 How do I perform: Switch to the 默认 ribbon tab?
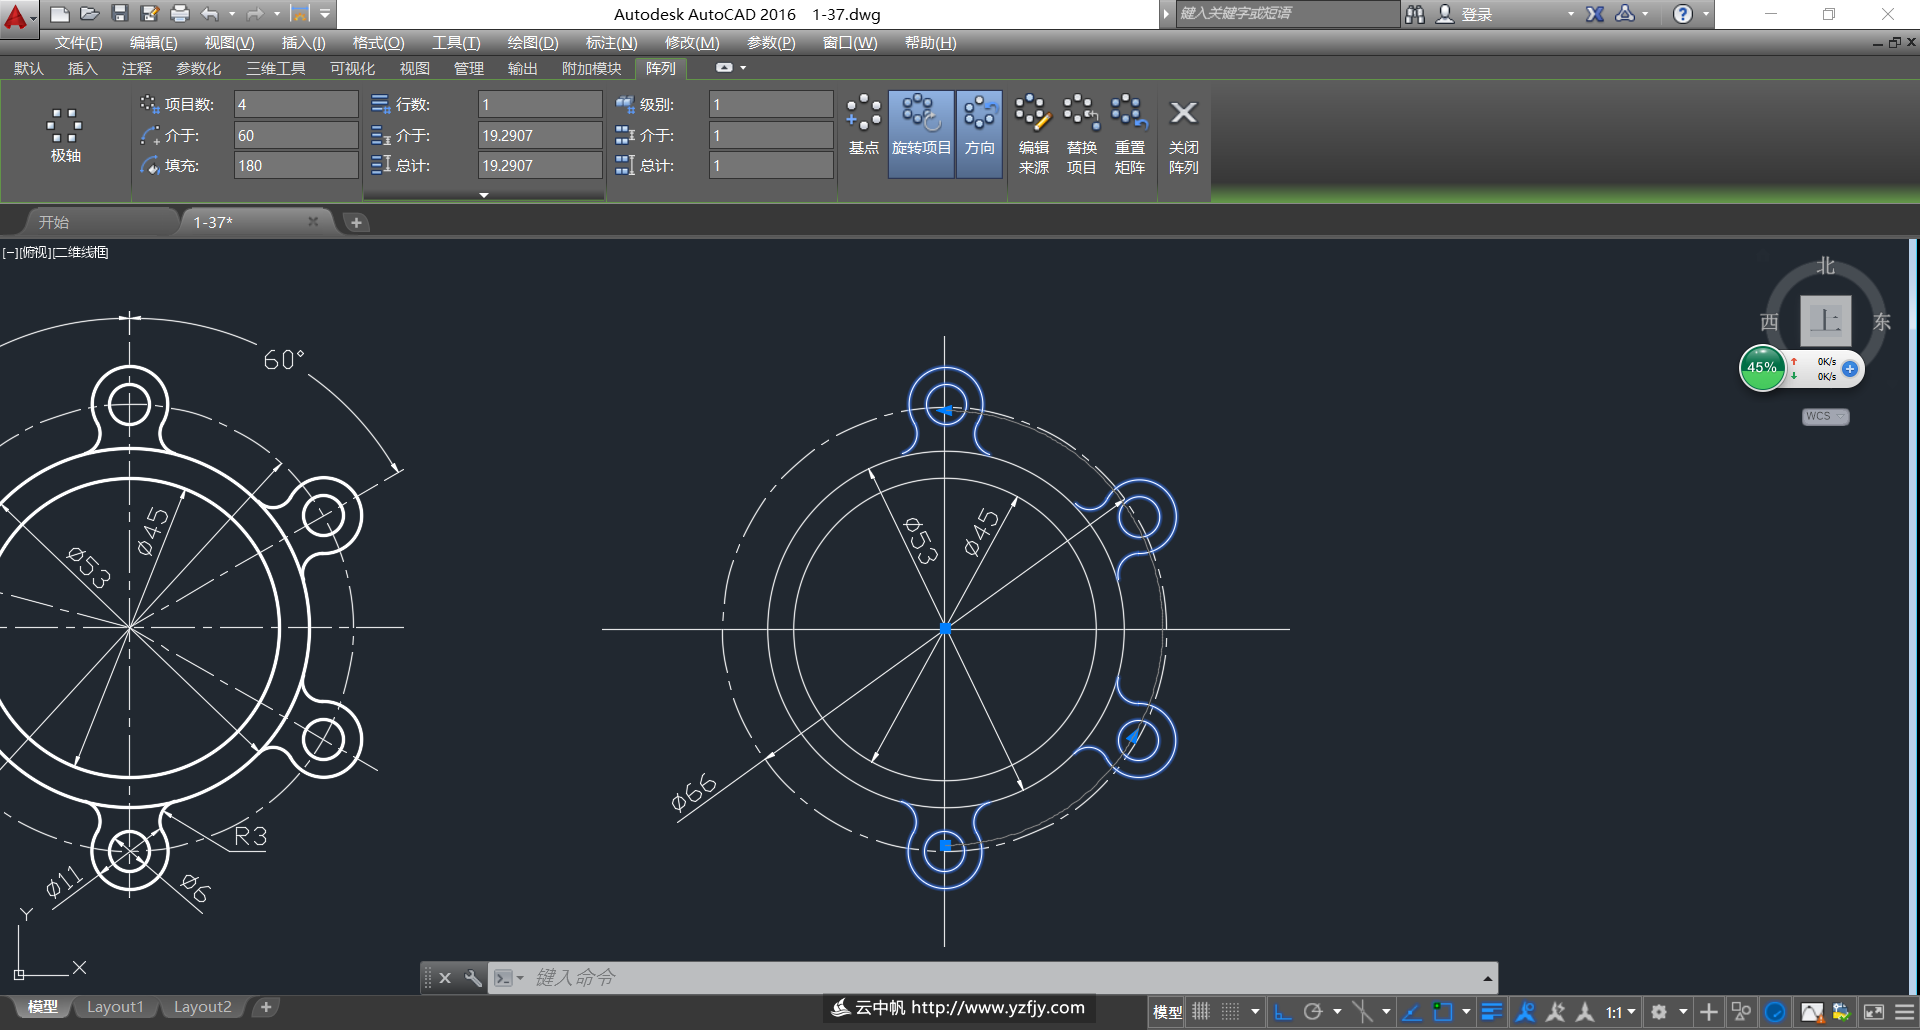pyautogui.click(x=29, y=68)
